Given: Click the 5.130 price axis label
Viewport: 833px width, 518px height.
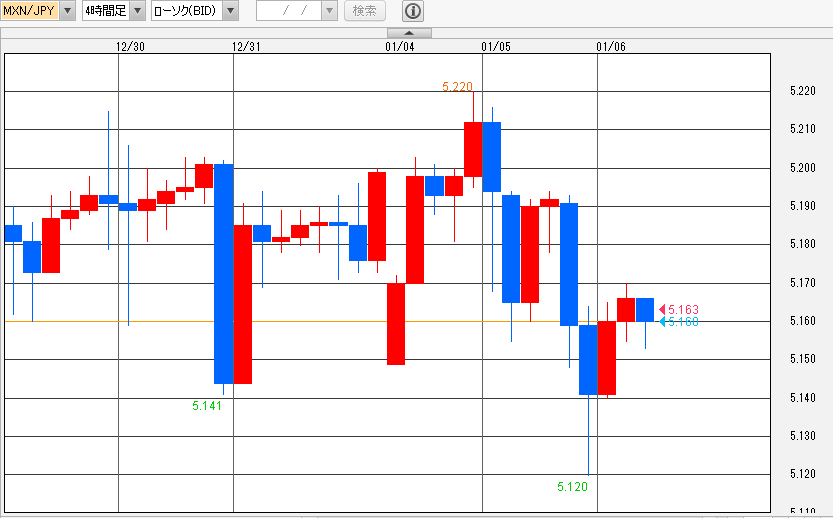Looking at the screenshot, I should point(803,436).
